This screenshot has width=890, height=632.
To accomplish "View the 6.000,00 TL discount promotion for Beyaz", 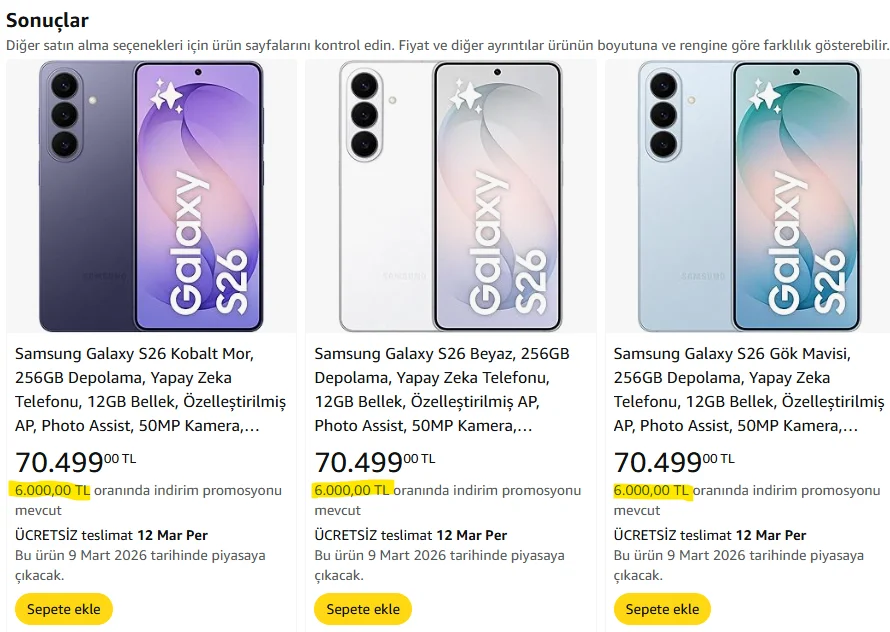I will tap(351, 491).
